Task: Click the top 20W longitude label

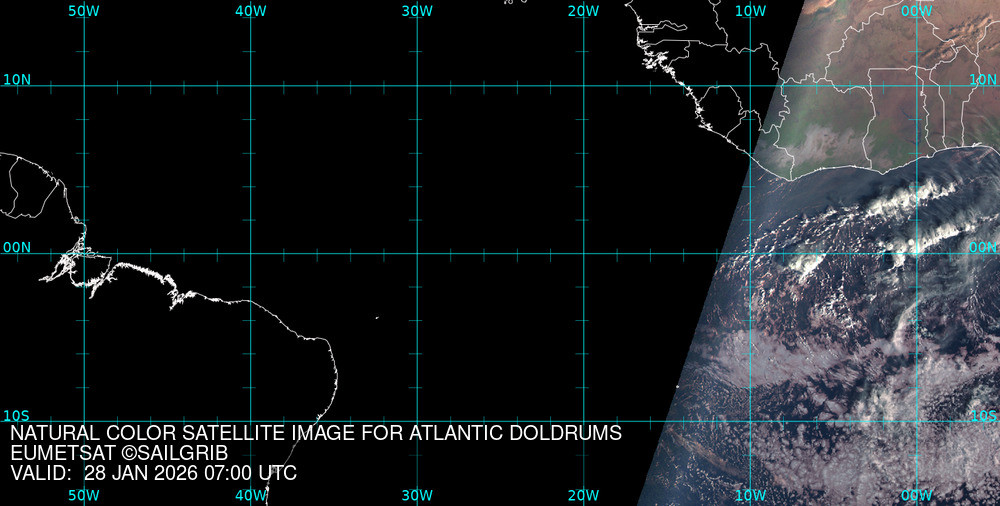Action: tap(583, 10)
